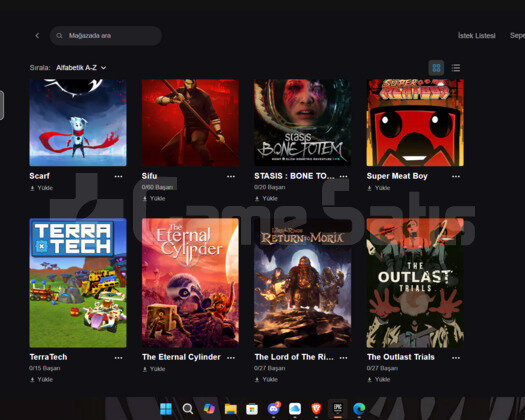Focus the 'Mağazada ara' search field

tap(106, 36)
